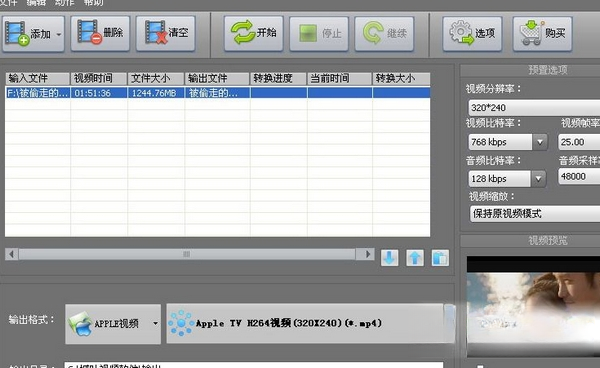Viewport: 600px width, 368px height.
Task: Open settings with the 选项 button
Action: click(472, 34)
